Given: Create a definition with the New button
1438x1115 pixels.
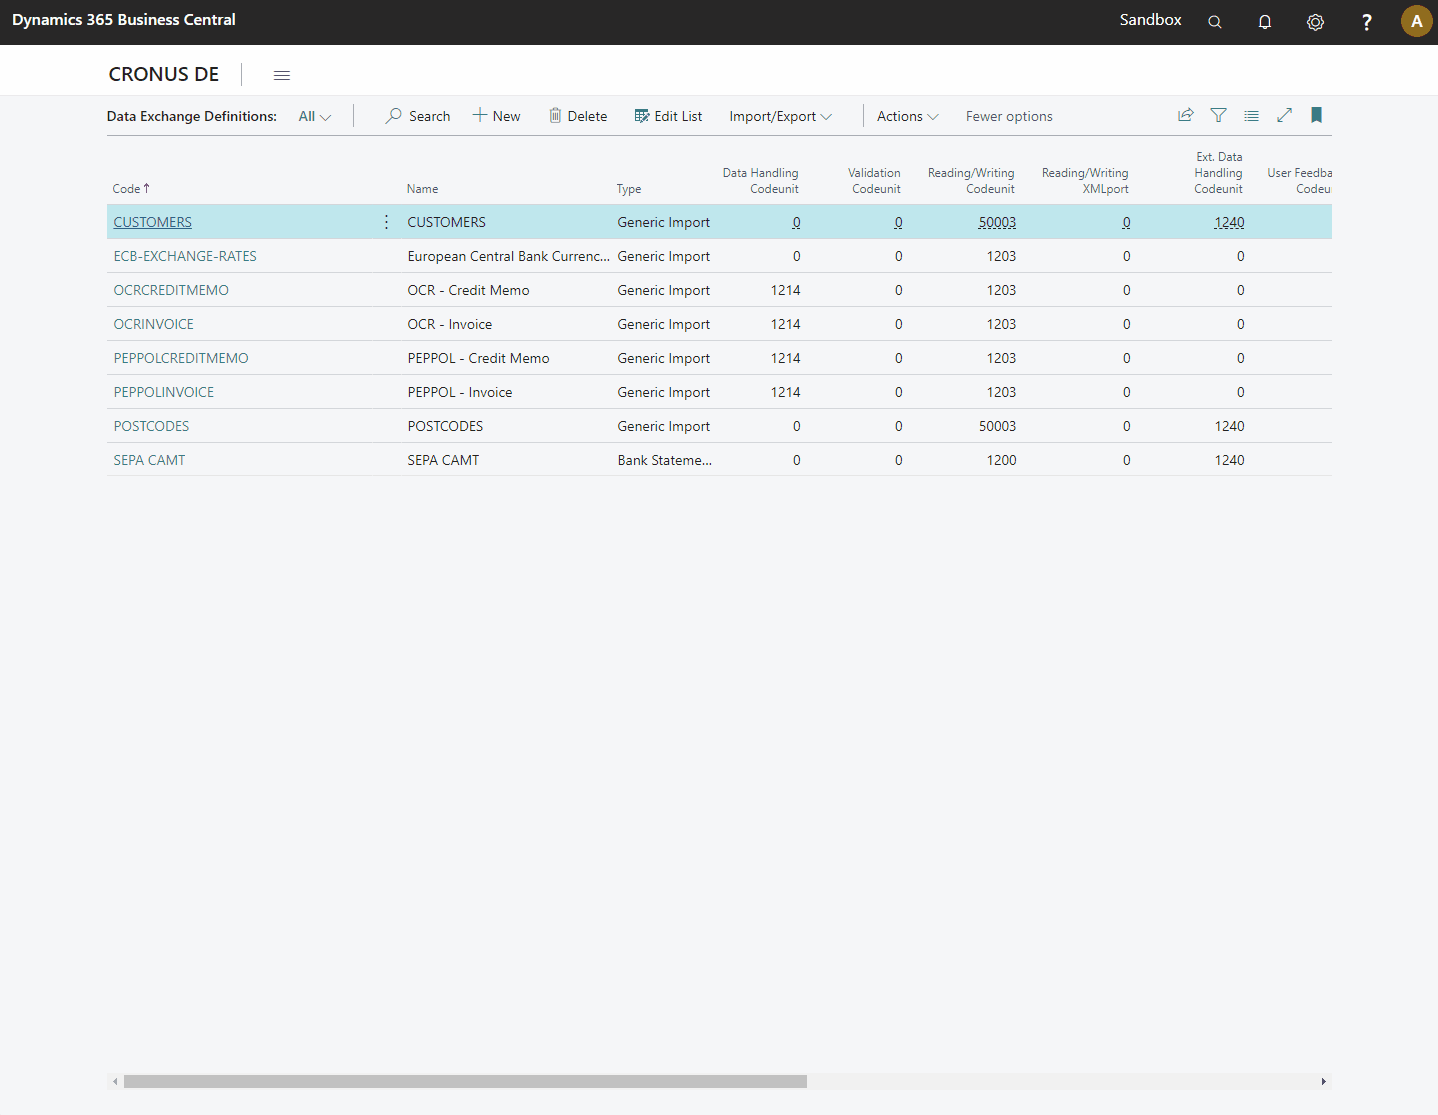Looking at the screenshot, I should [x=496, y=115].
